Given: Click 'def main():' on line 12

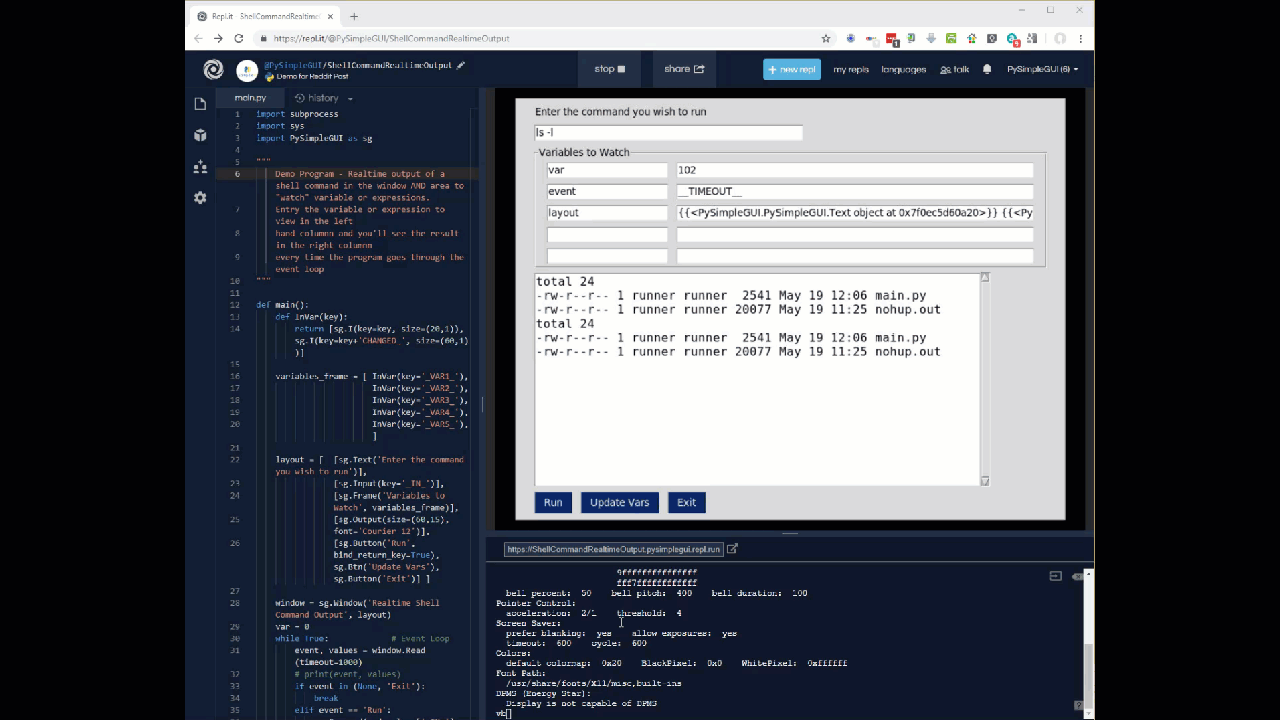Looking at the screenshot, I should [282, 305].
